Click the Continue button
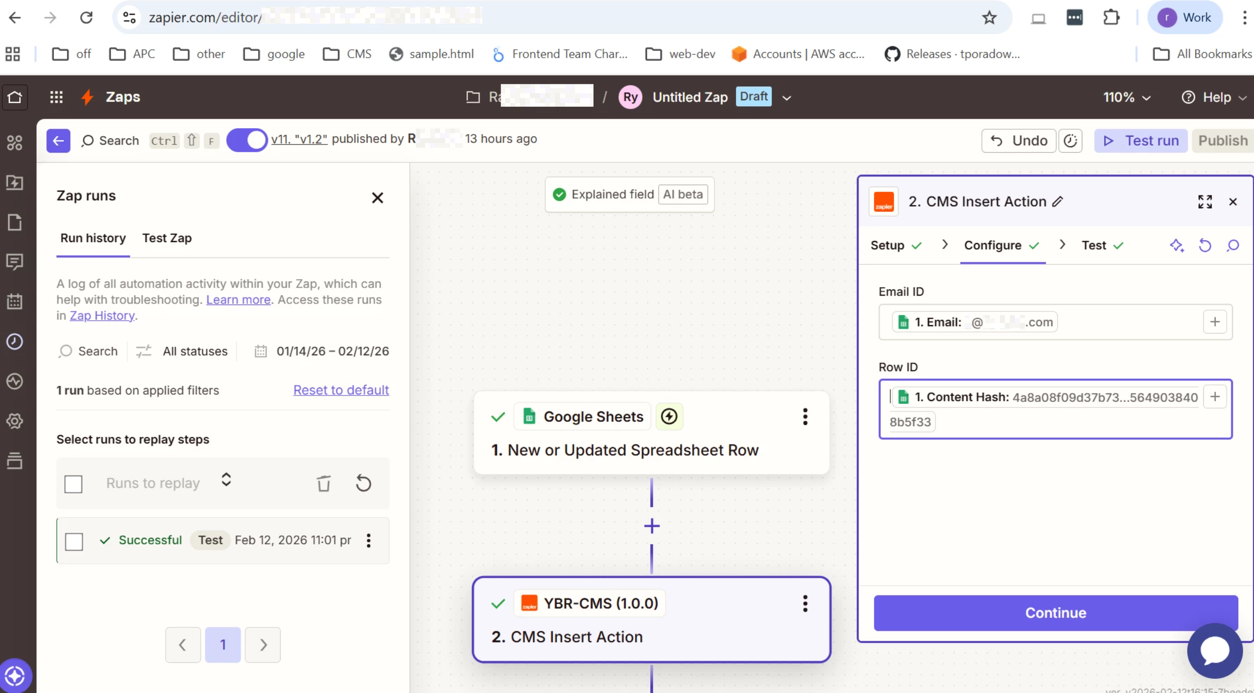1254x693 pixels. [1055, 613]
